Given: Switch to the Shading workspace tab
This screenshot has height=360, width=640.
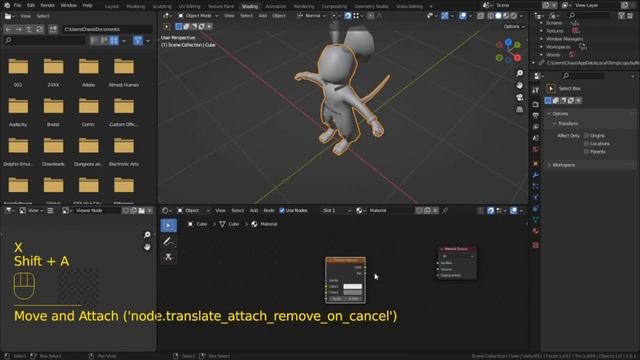Looking at the screenshot, I should 249,7.
